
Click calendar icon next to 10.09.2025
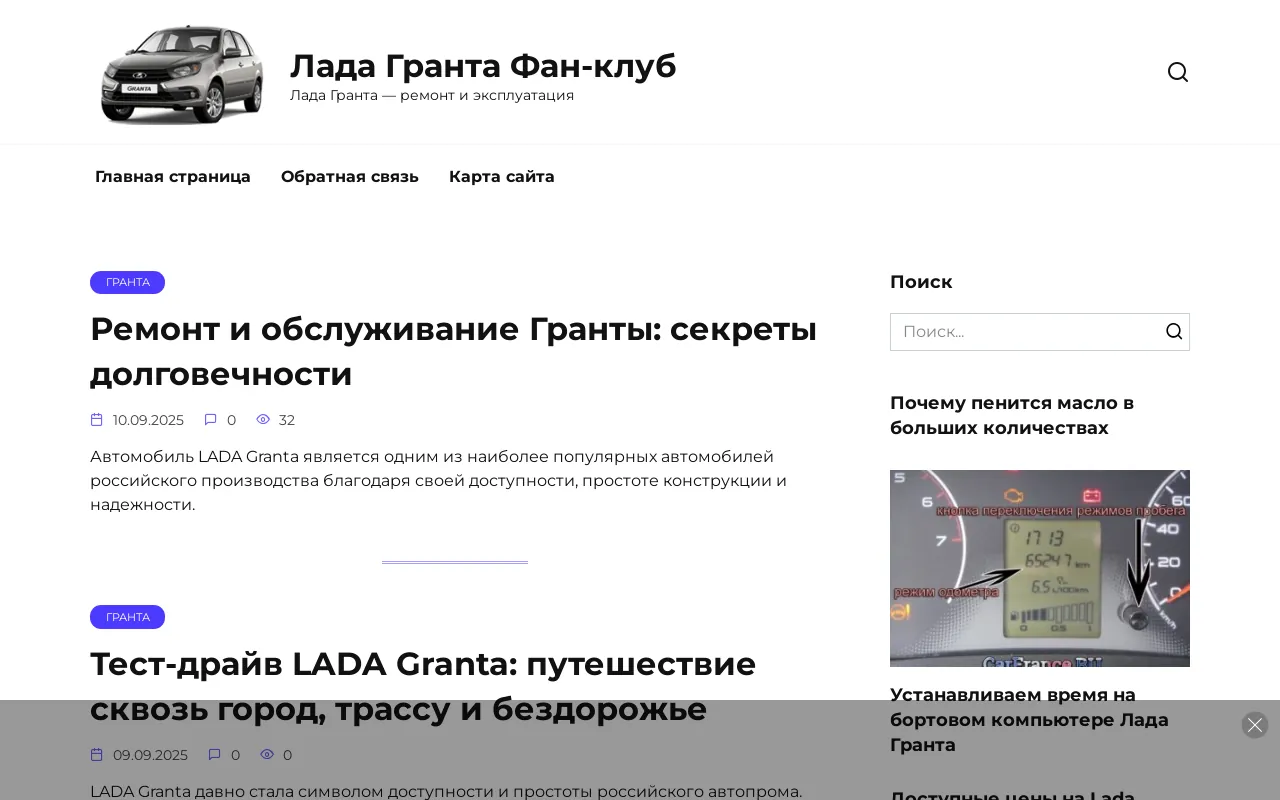click(97, 420)
